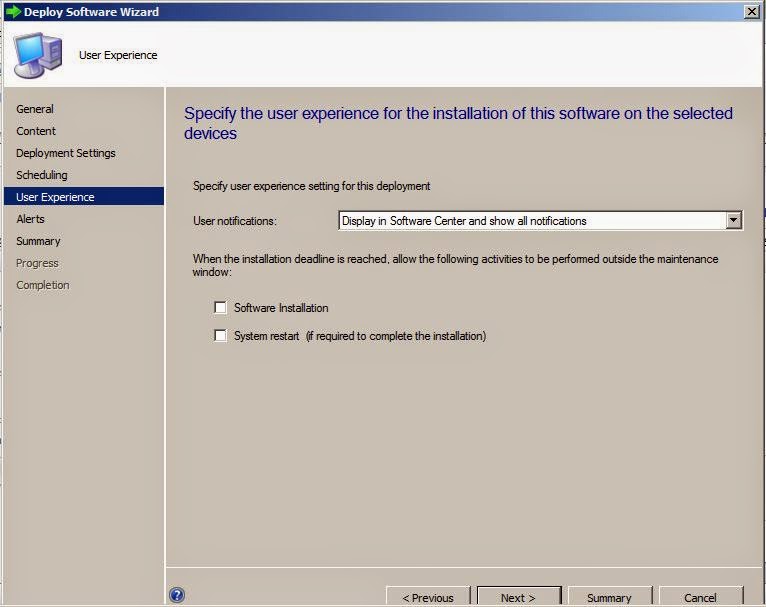The width and height of the screenshot is (766, 607).
Task: Click the 'Deploy Software Wizard' title text
Action: coord(91,12)
